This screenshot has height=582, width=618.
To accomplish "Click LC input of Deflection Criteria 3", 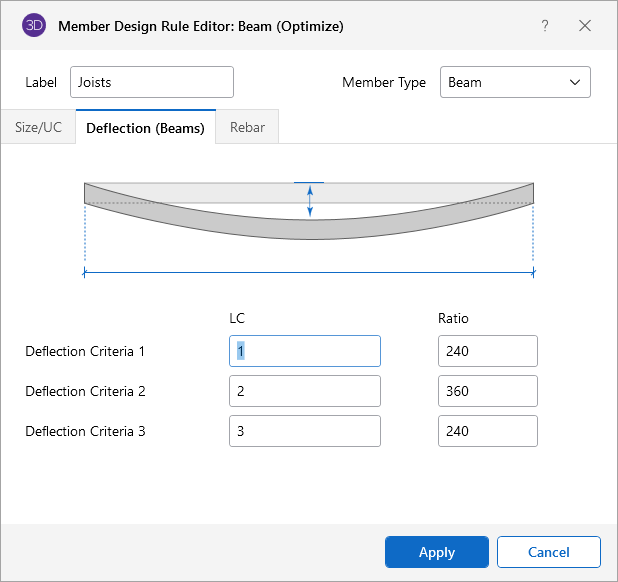I will click(304, 431).
